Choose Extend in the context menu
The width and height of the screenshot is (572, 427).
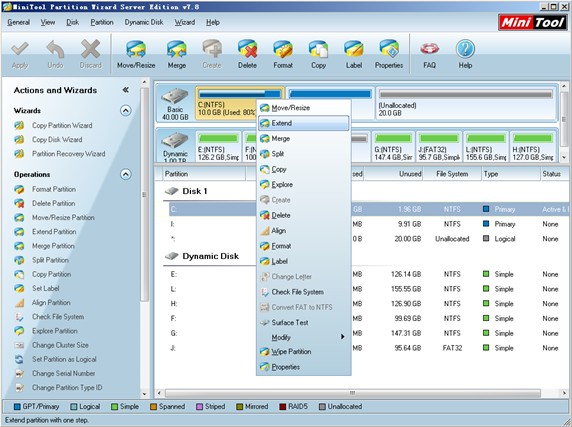click(x=304, y=123)
